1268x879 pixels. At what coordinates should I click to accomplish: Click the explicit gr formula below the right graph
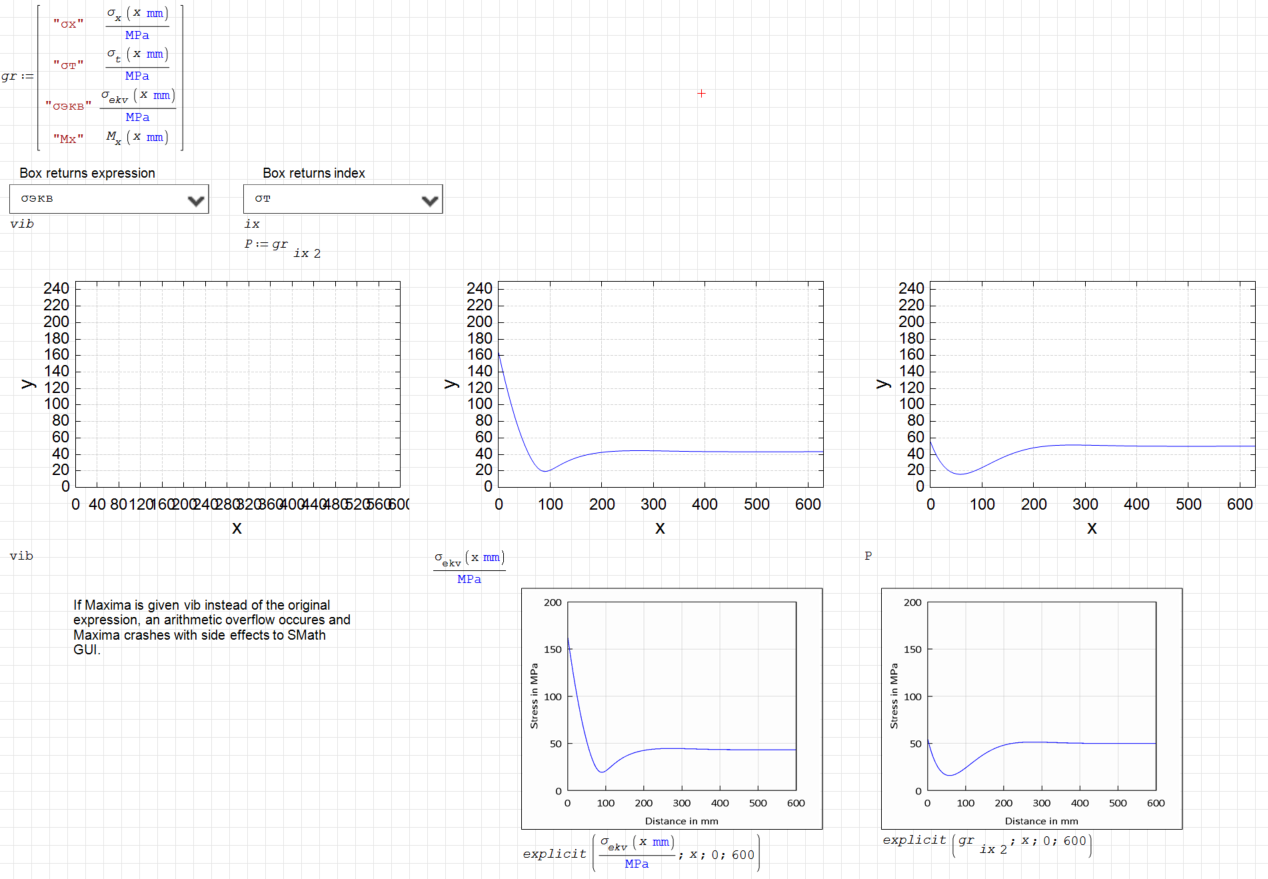pos(986,844)
